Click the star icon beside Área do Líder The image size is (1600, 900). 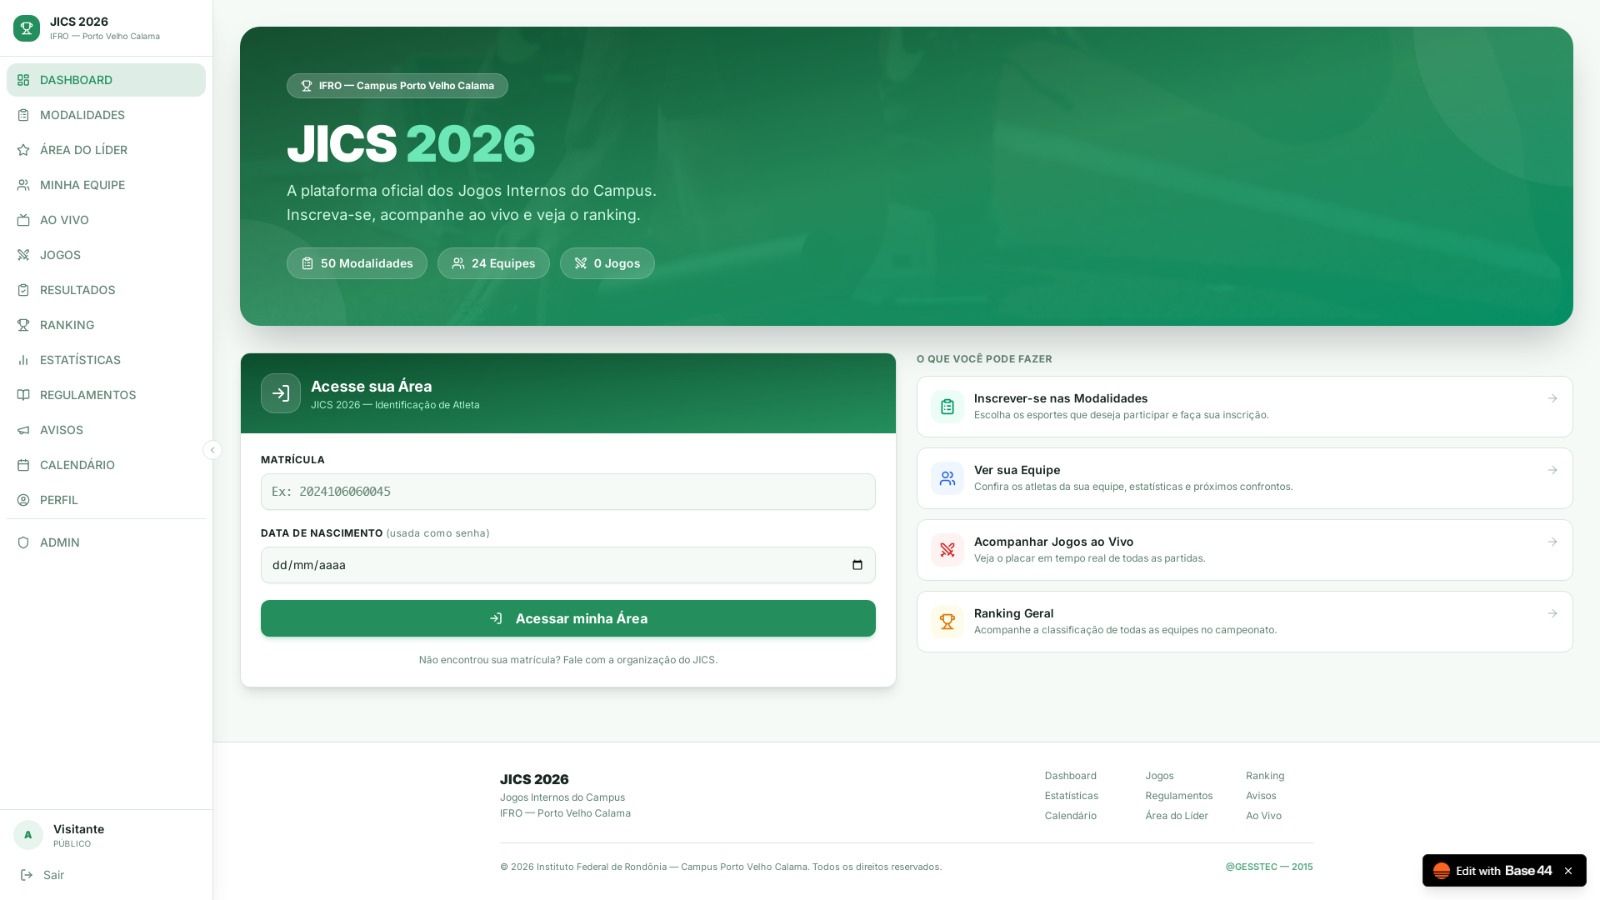(x=23, y=150)
